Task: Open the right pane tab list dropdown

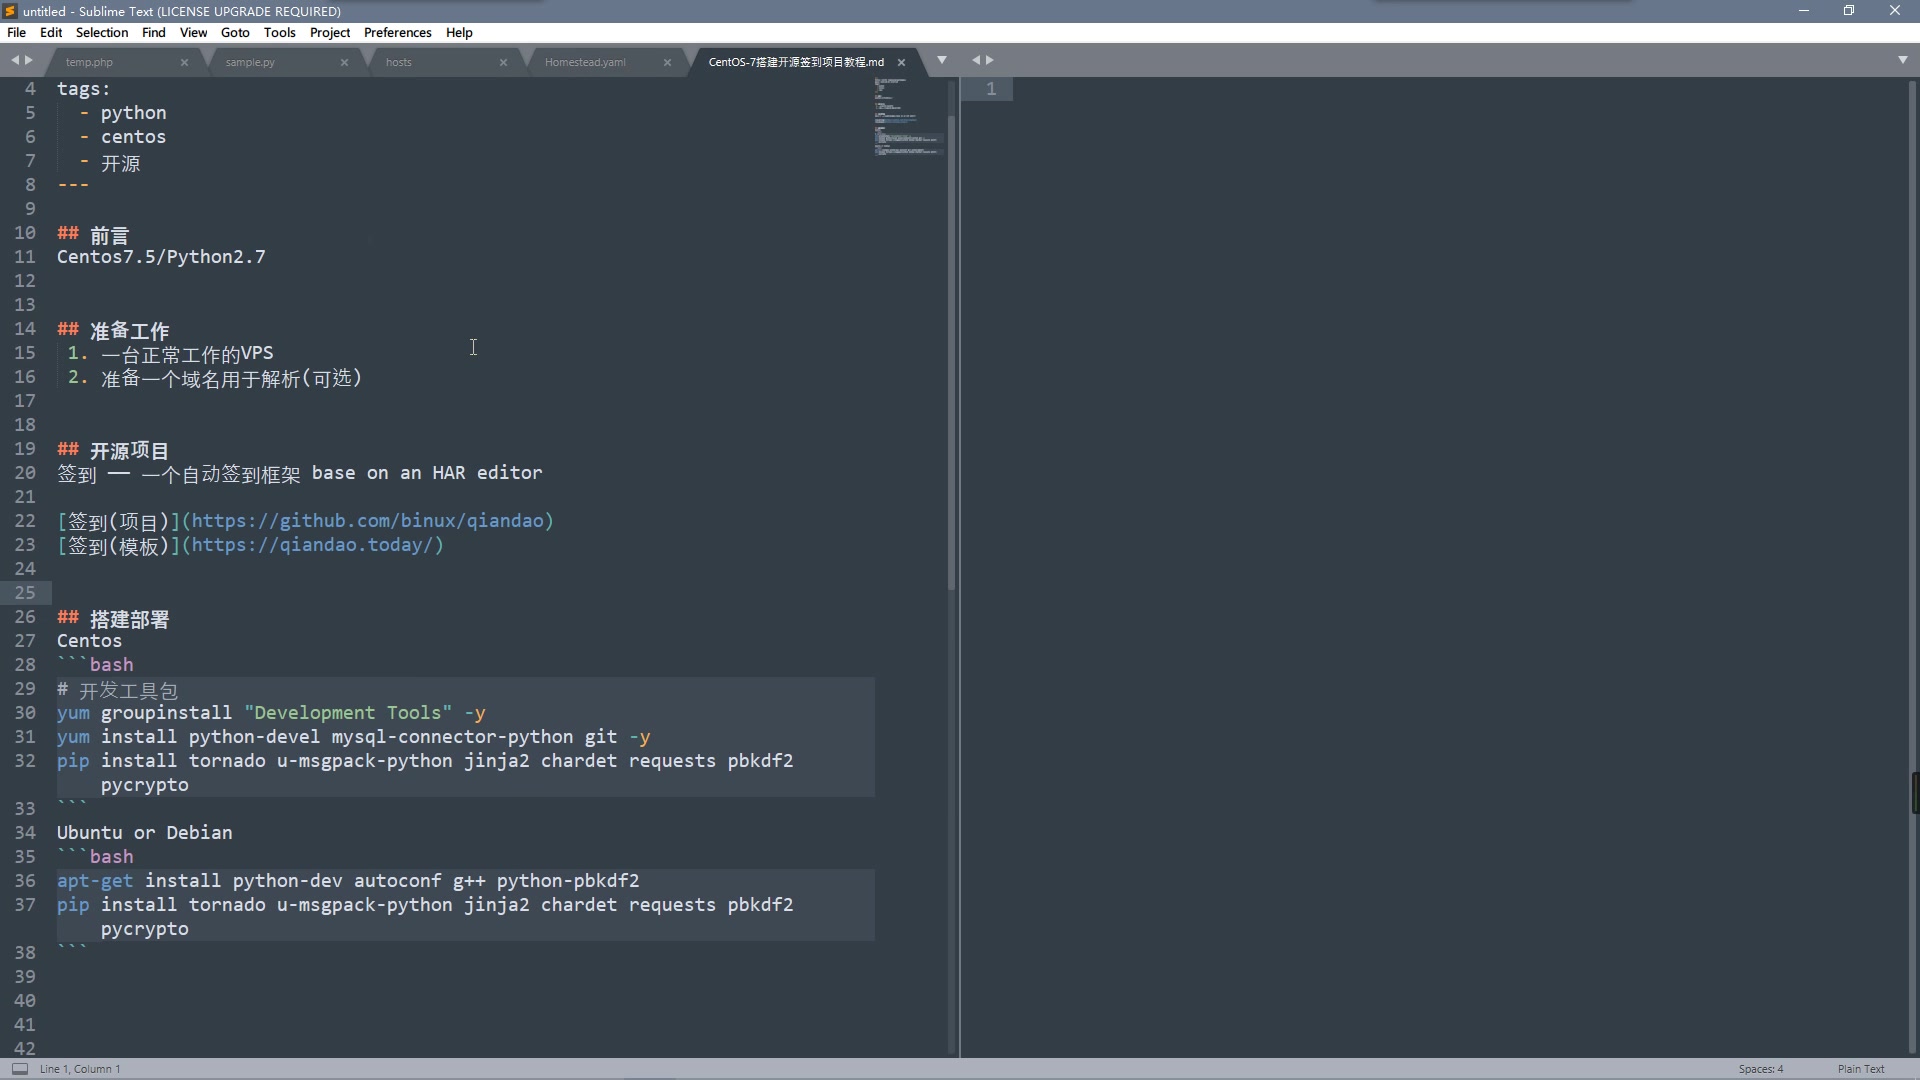Action: (1902, 60)
